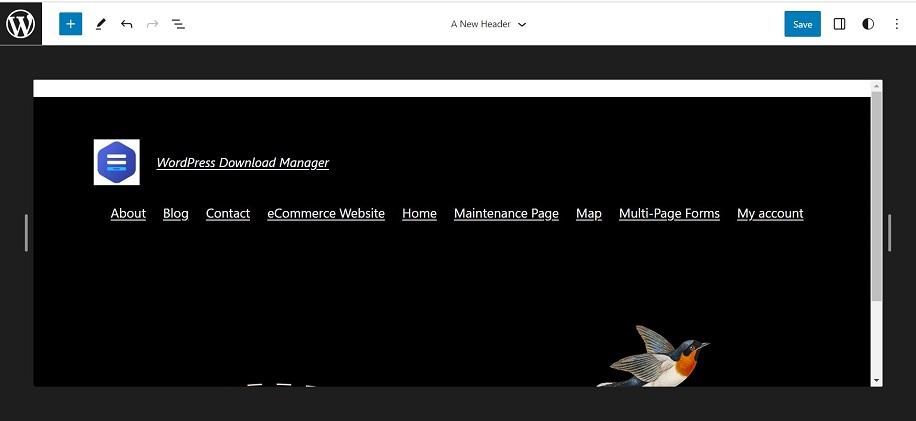The width and height of the screenshot is (916, 421).
Task: Select the Map navigation link
Action: (589, 213)
